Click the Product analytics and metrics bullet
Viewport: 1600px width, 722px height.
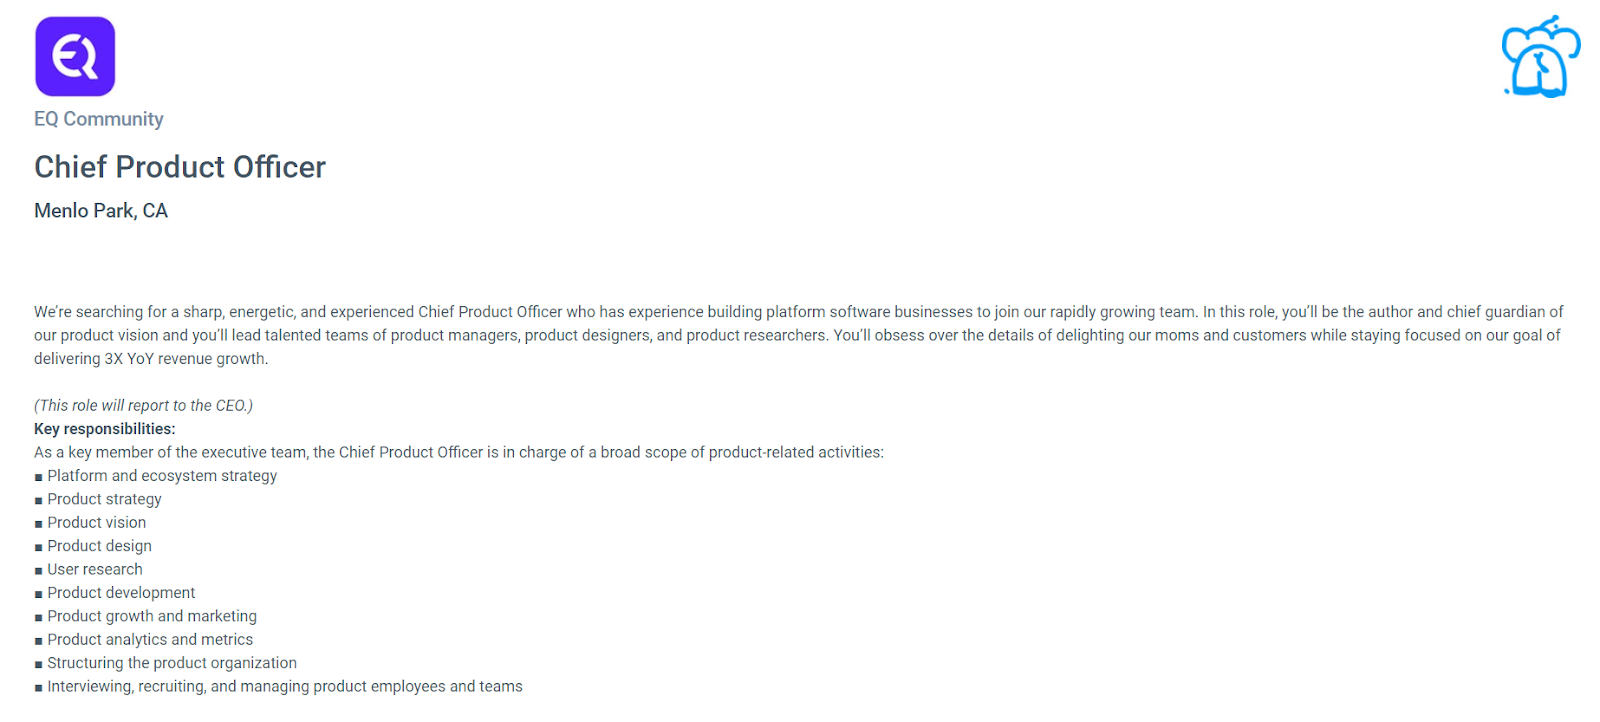click(150, 639)
